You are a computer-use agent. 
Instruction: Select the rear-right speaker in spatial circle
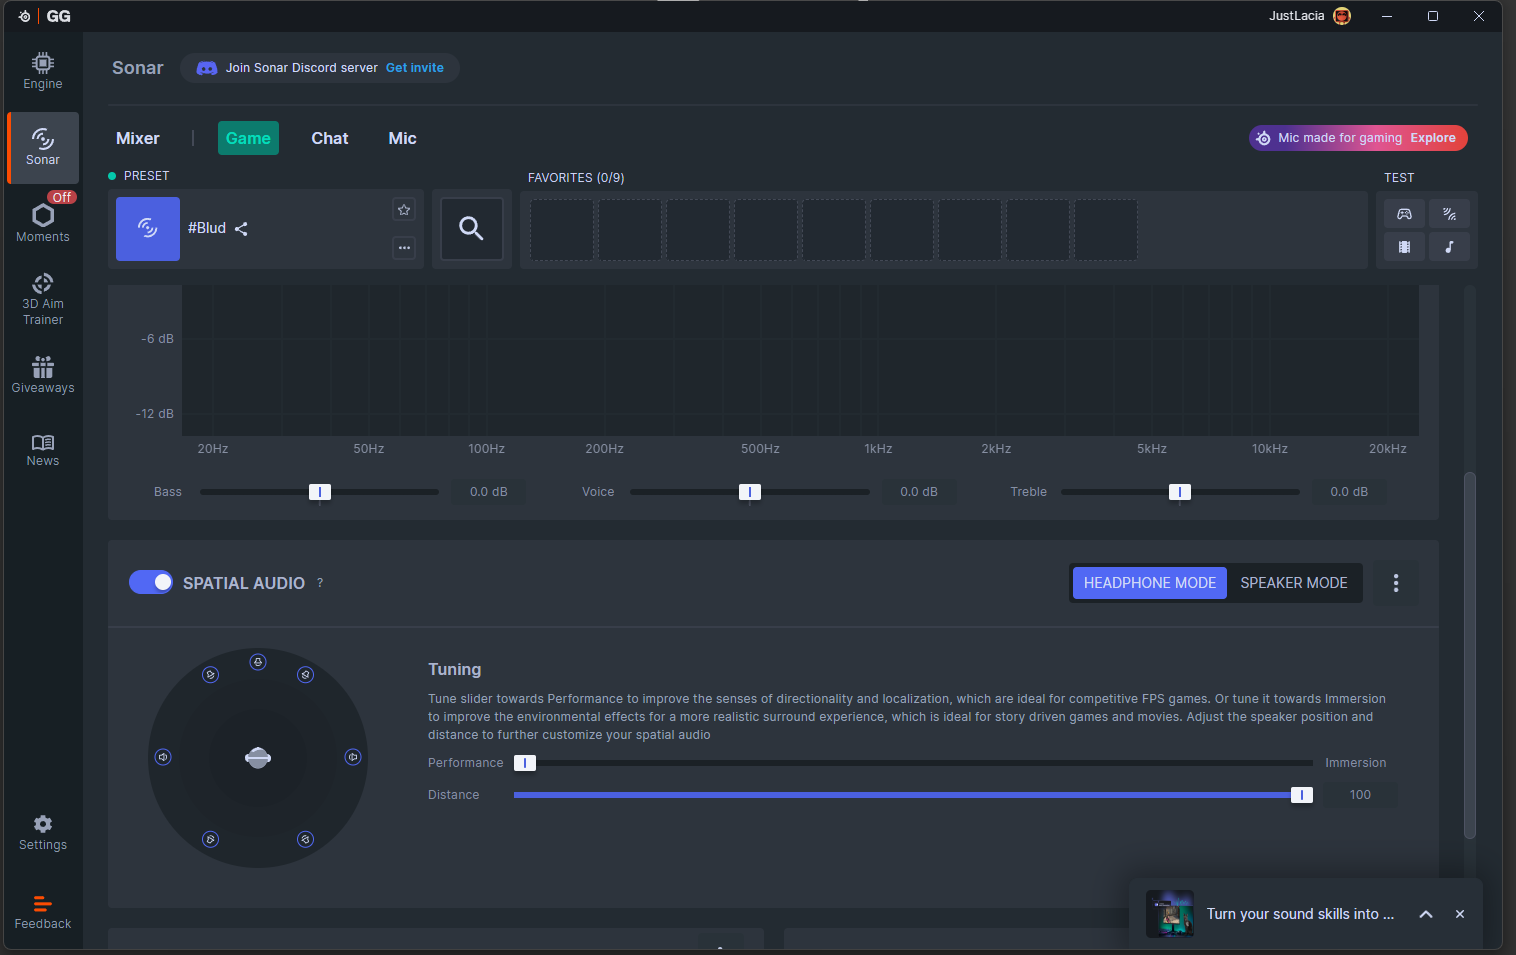306,839
